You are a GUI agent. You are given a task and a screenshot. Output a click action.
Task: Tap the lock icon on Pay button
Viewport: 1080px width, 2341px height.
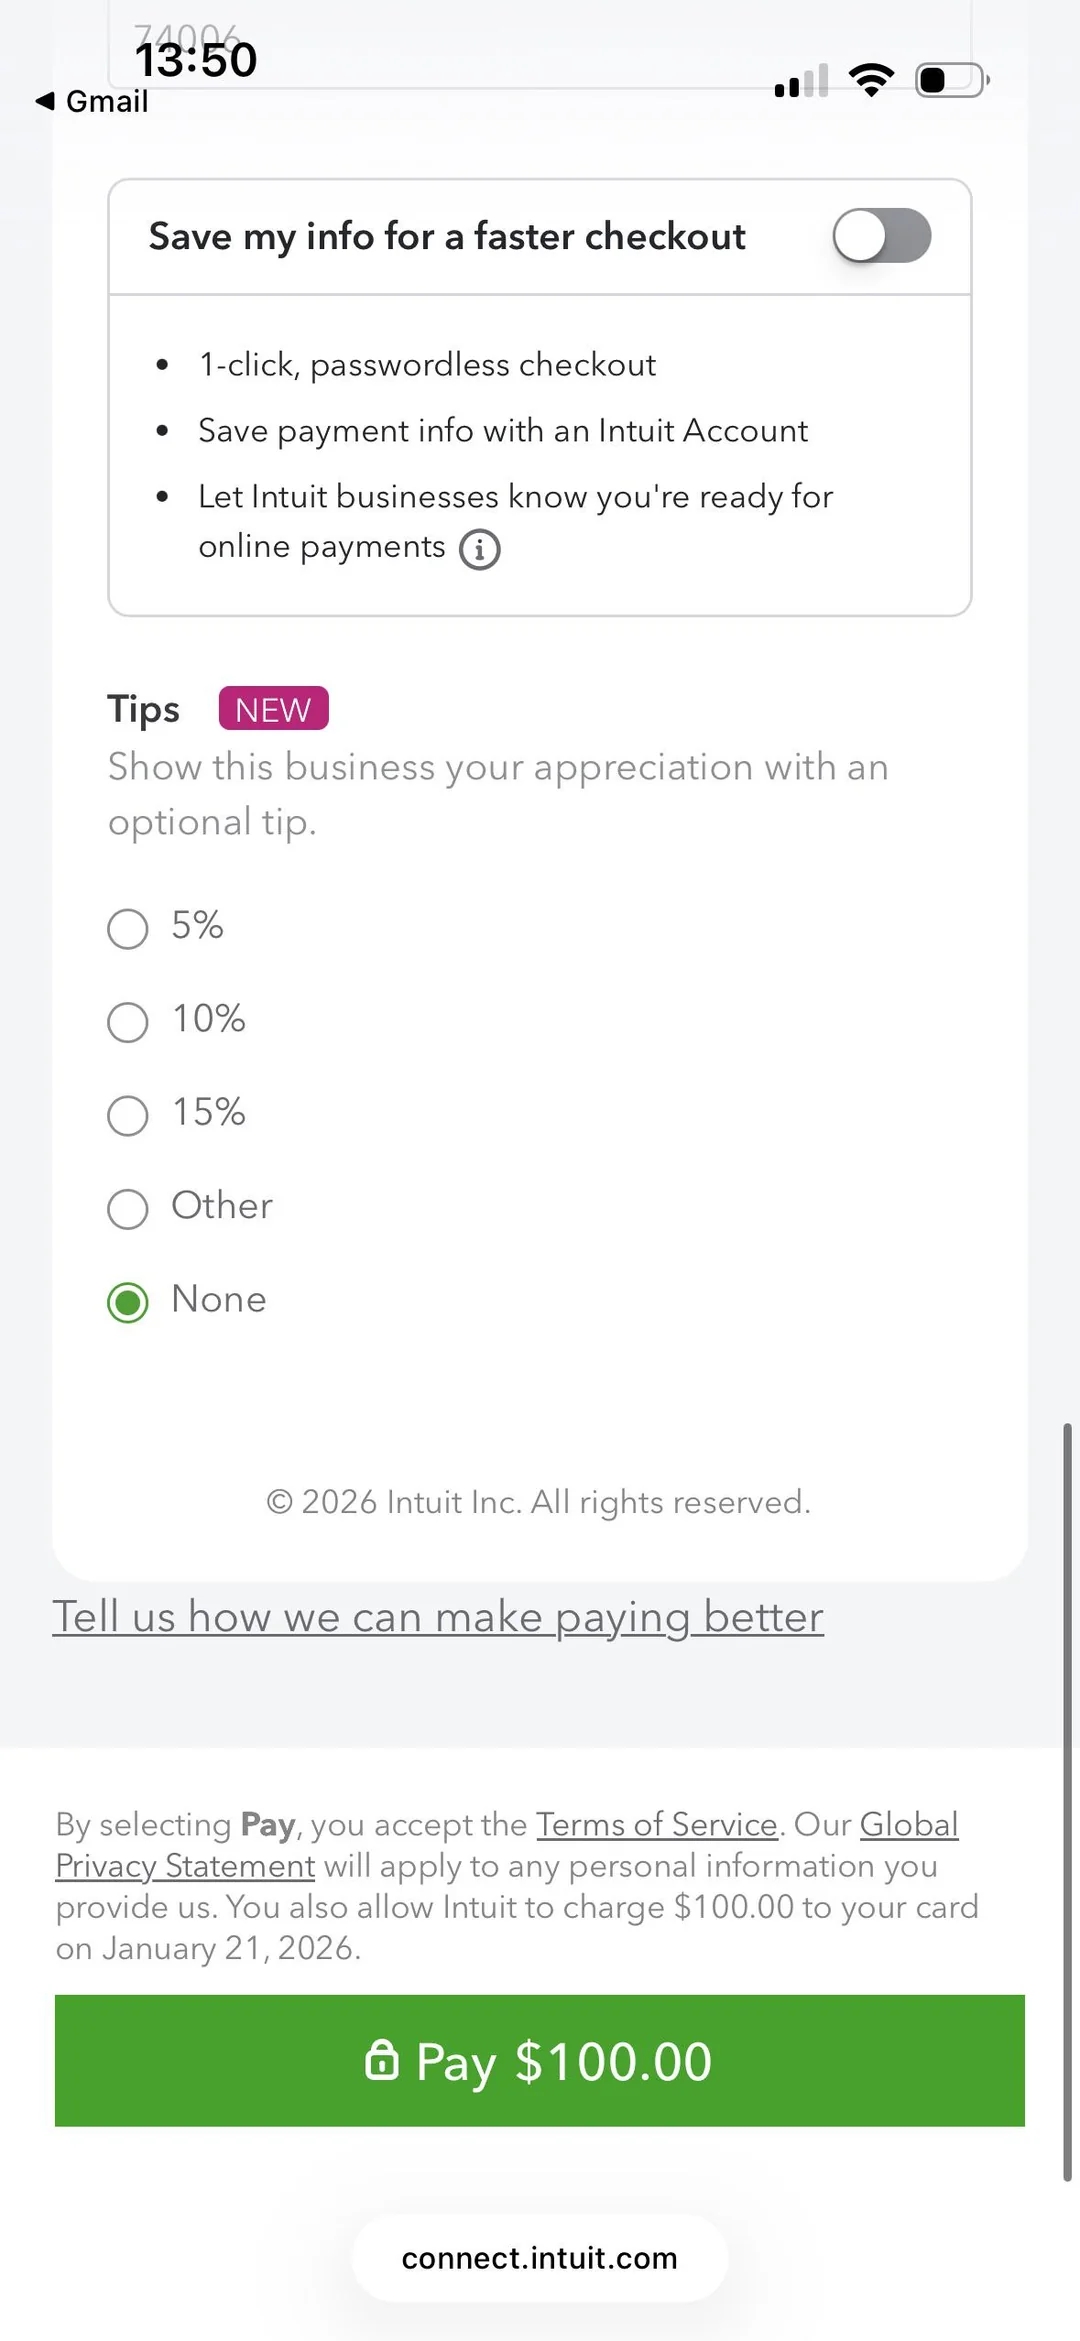pyautogui.click(x=381, y=2060)
